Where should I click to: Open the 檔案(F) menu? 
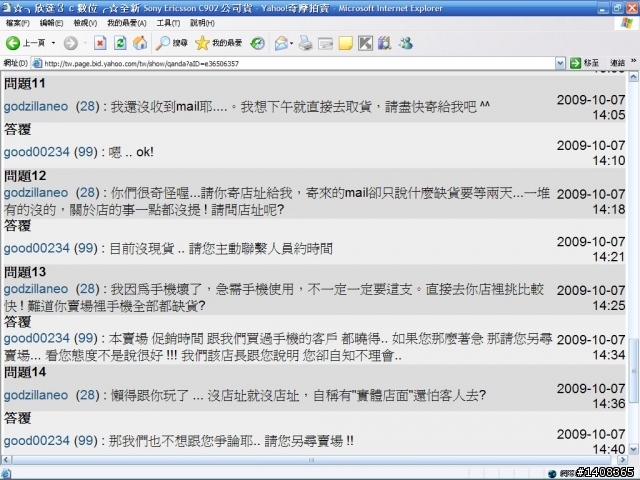pyautogui.click(x=17, y=23)
